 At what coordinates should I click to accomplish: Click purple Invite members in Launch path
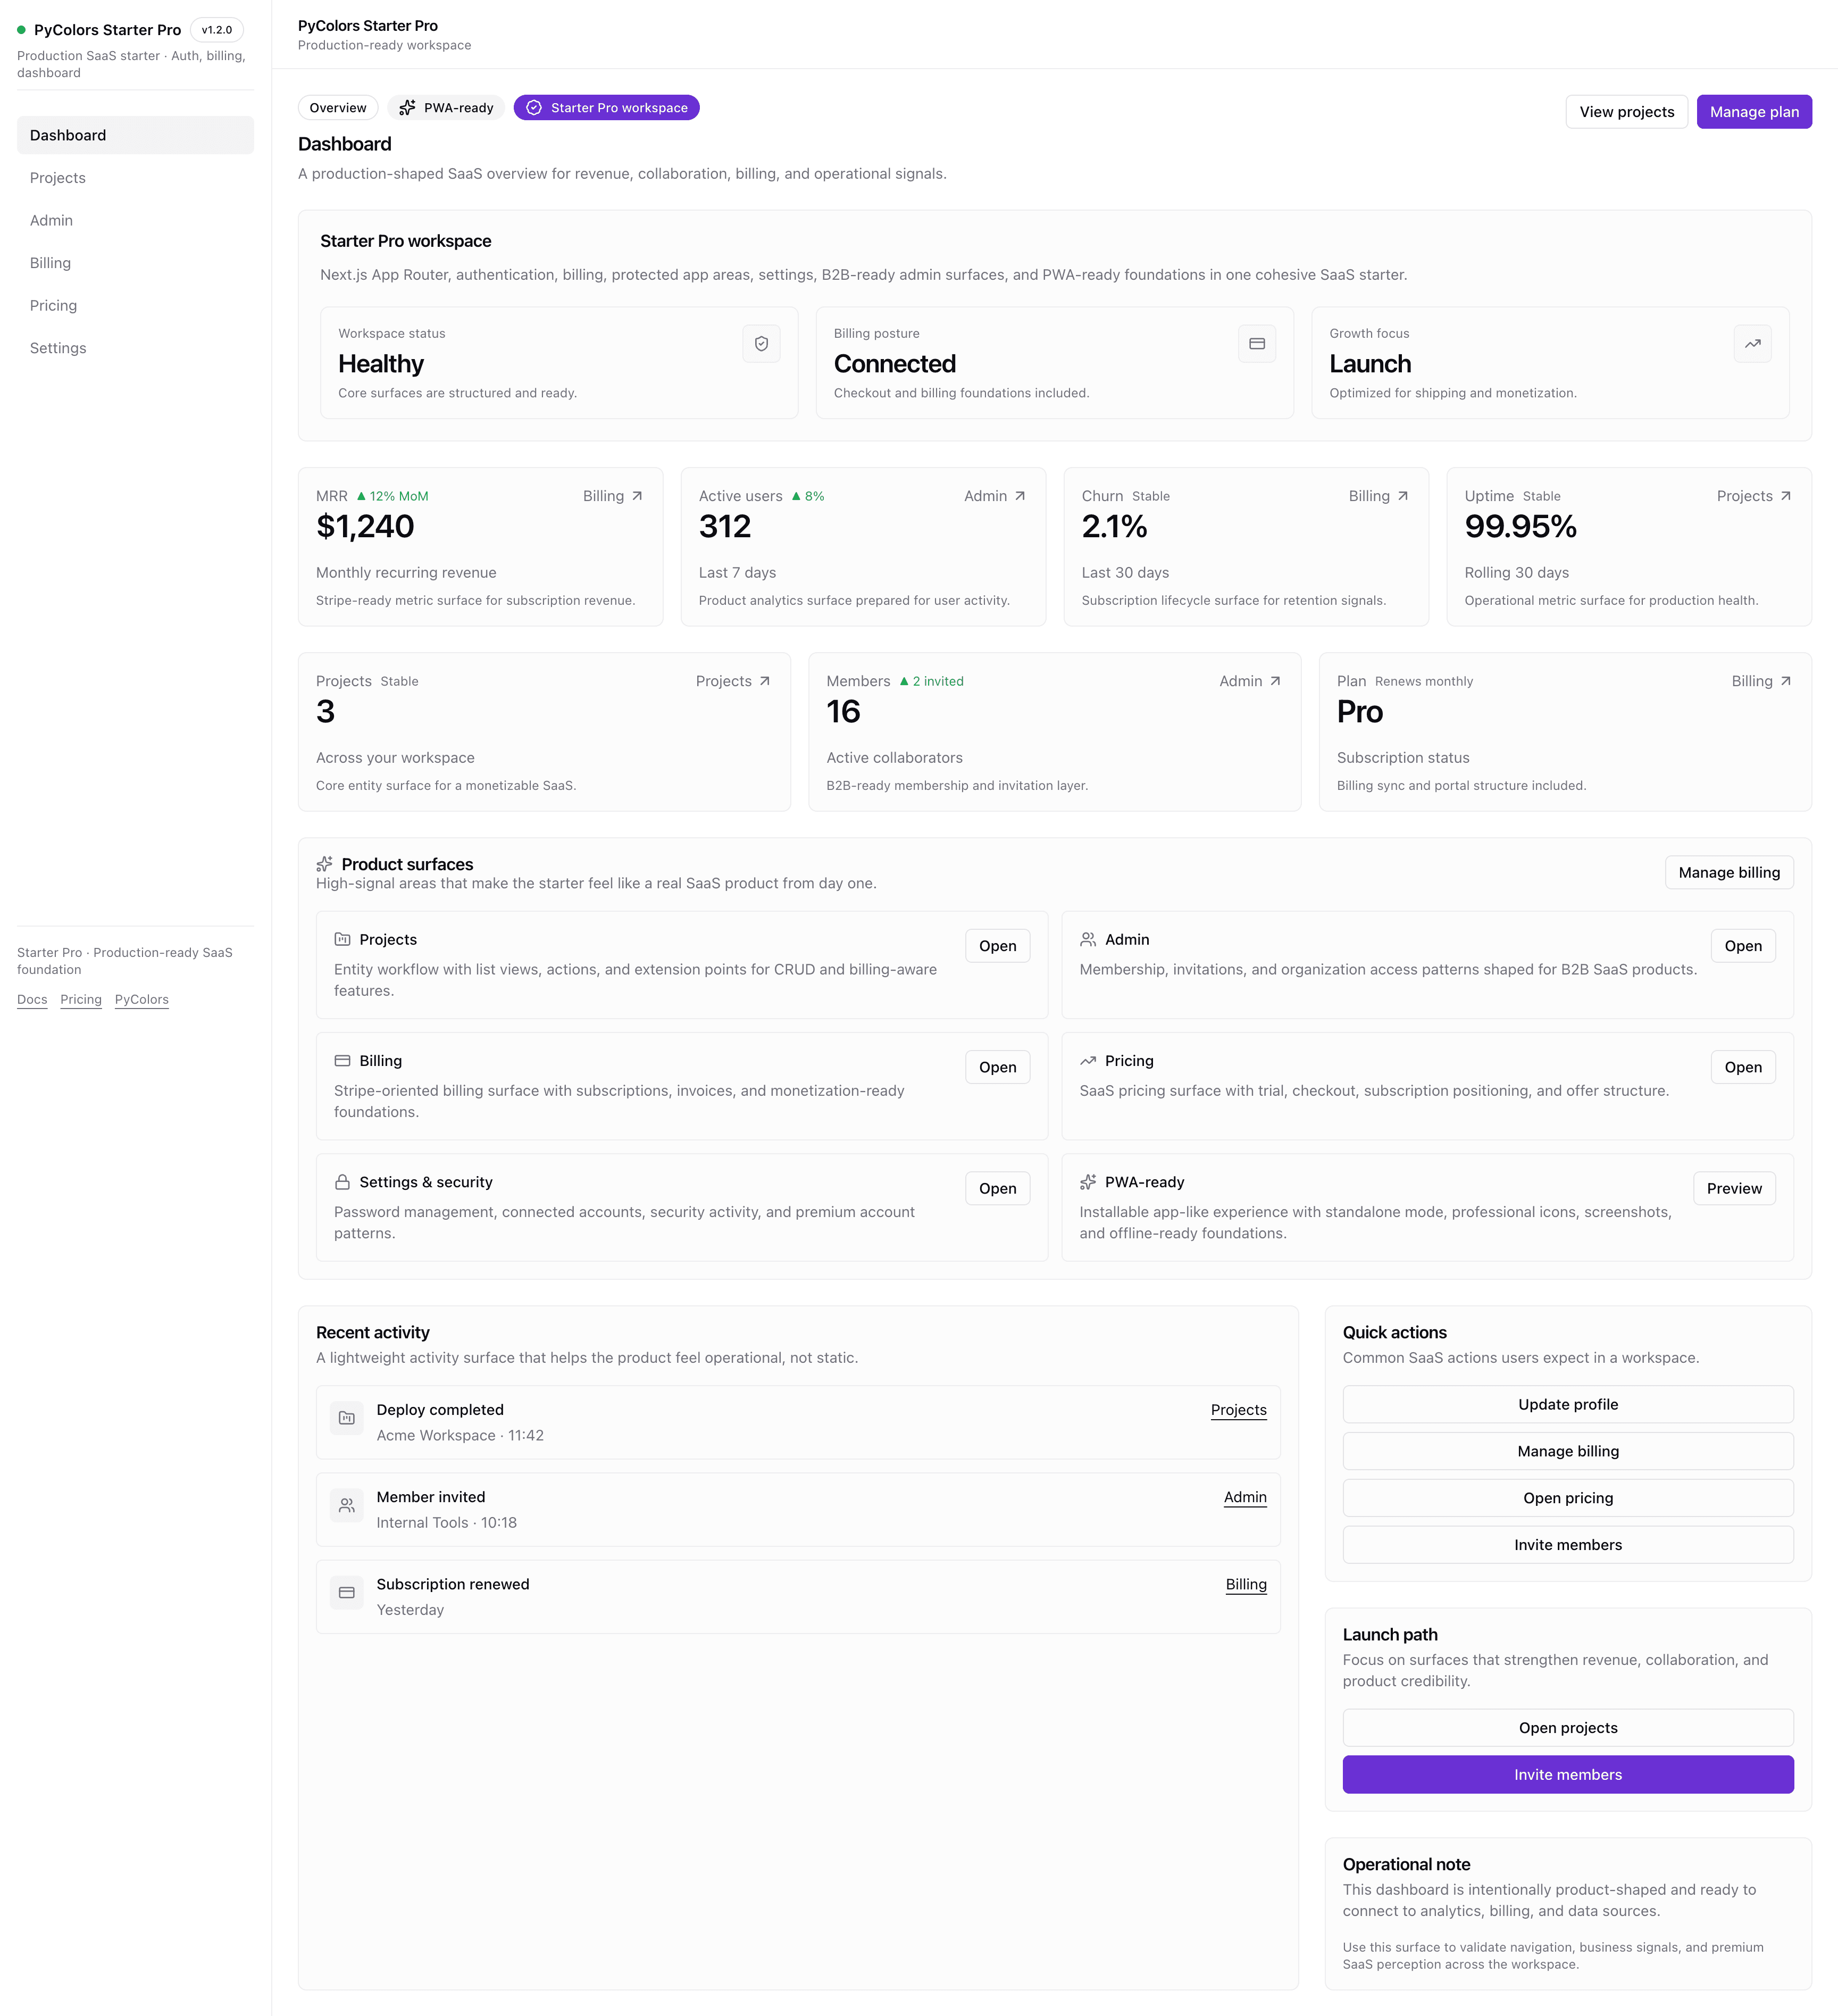(1568, 1775)
